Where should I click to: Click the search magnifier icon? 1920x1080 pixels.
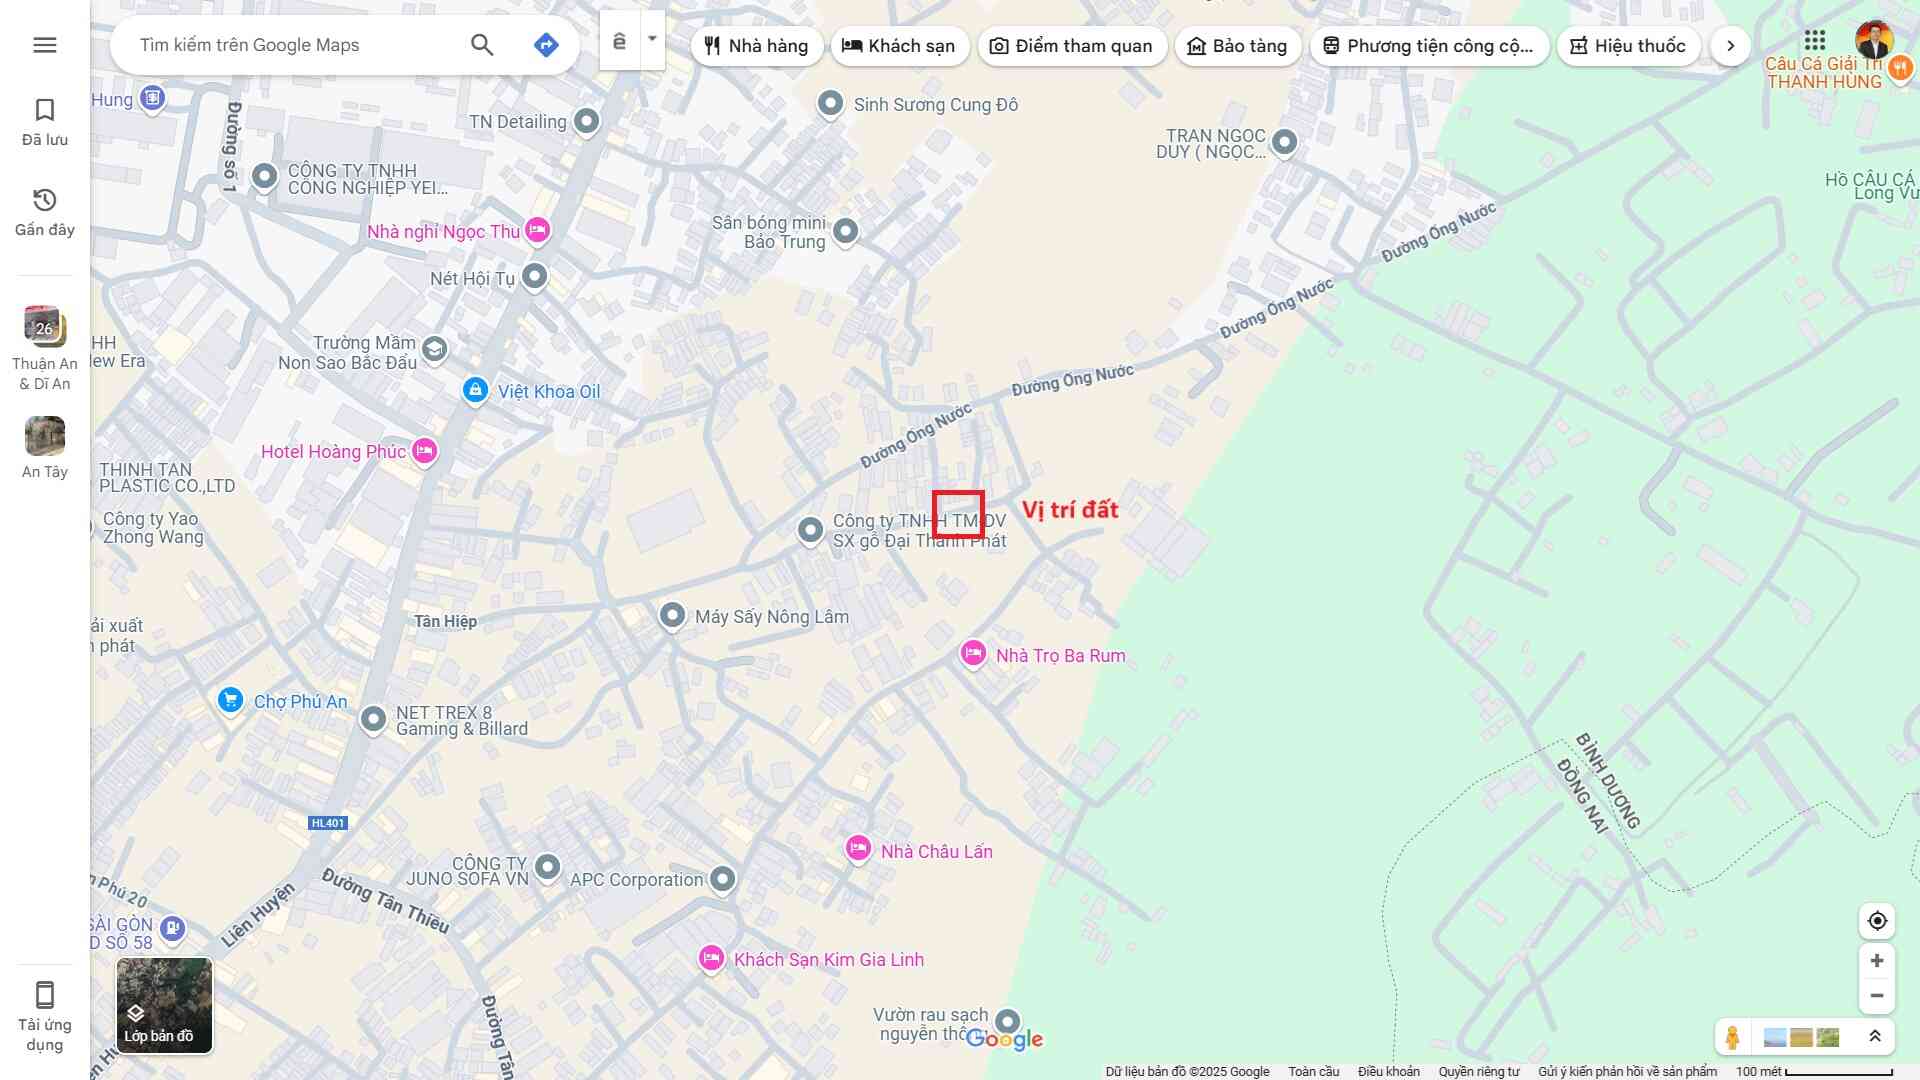coord(482,45)
